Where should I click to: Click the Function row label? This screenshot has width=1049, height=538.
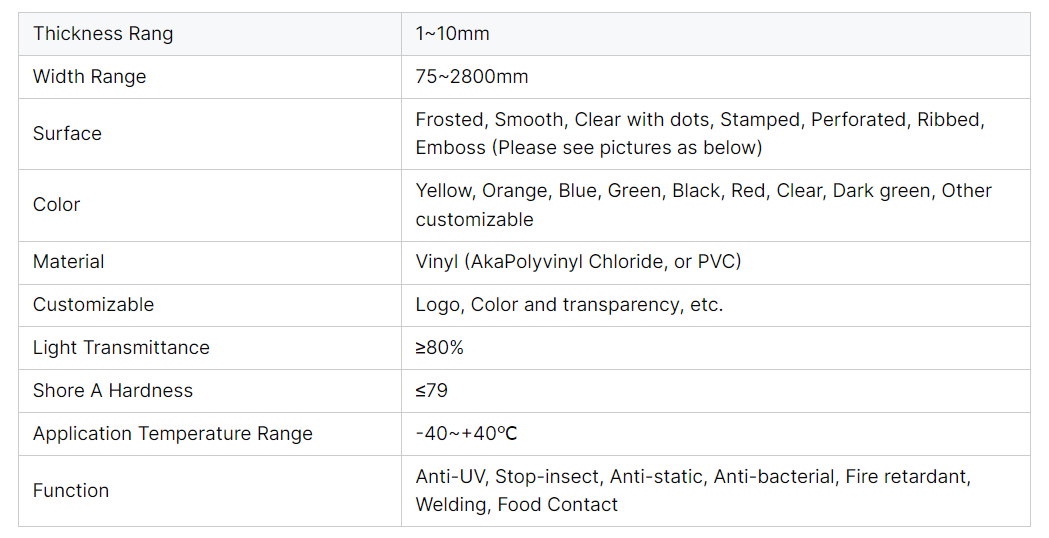70,490
